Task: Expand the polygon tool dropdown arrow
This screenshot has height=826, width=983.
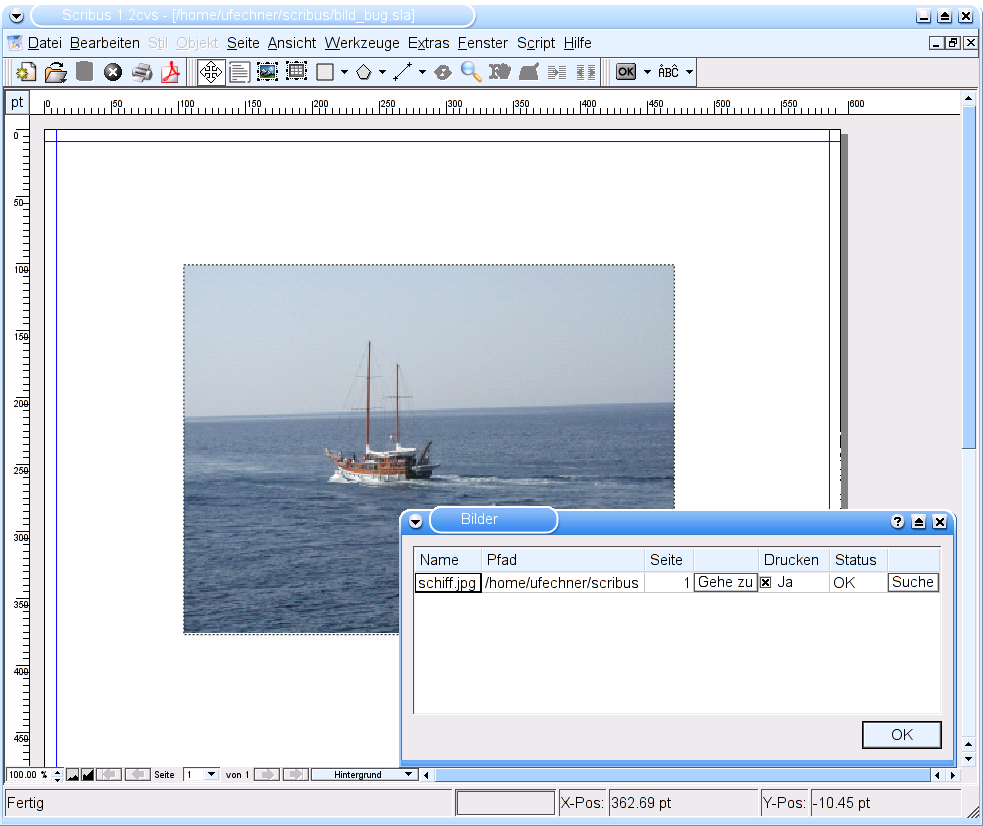Action: (x=382, y=72)
